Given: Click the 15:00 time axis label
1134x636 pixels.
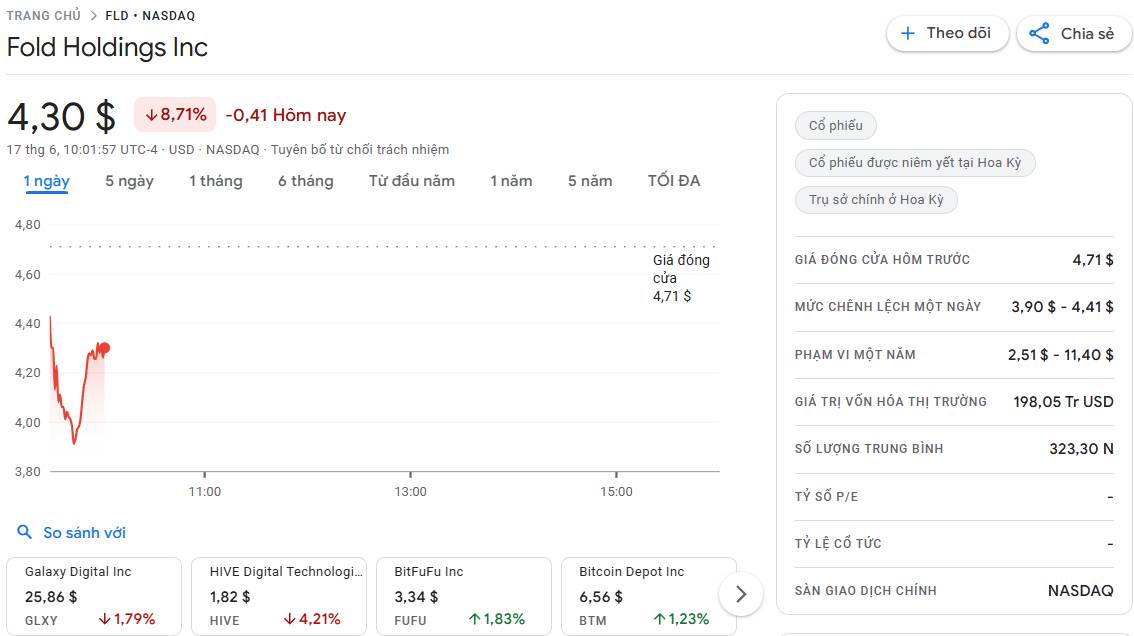Looking at the screenshot, I should click(616, 491).
